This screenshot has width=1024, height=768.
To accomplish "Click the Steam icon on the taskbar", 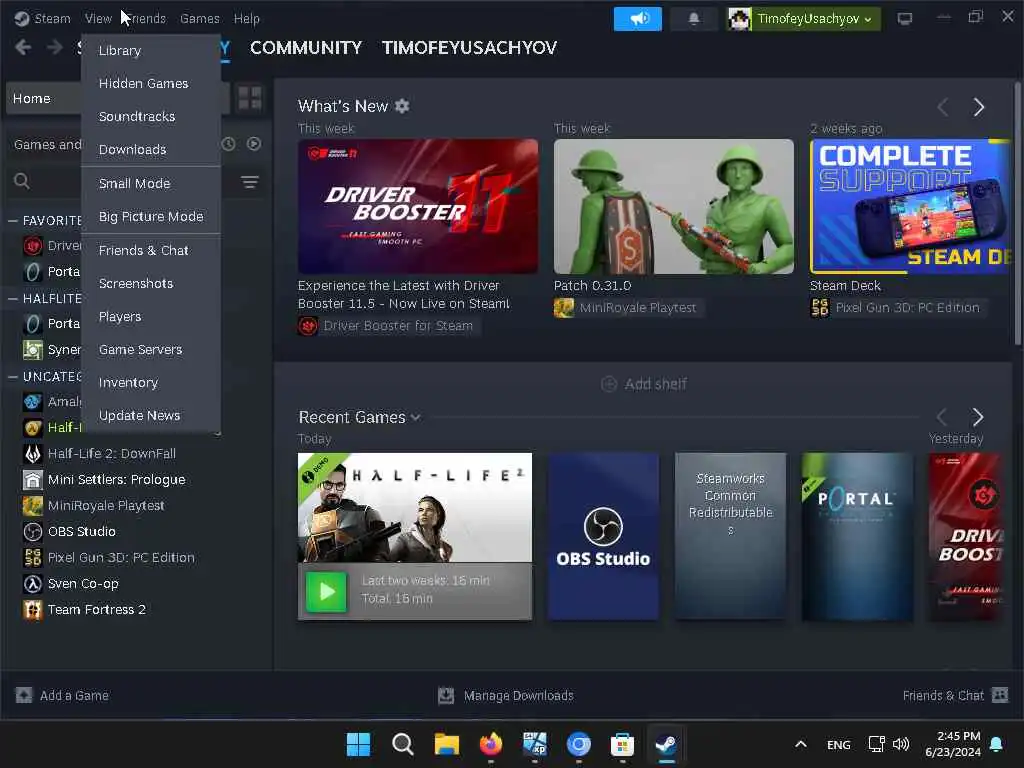I will pos(666,744).
